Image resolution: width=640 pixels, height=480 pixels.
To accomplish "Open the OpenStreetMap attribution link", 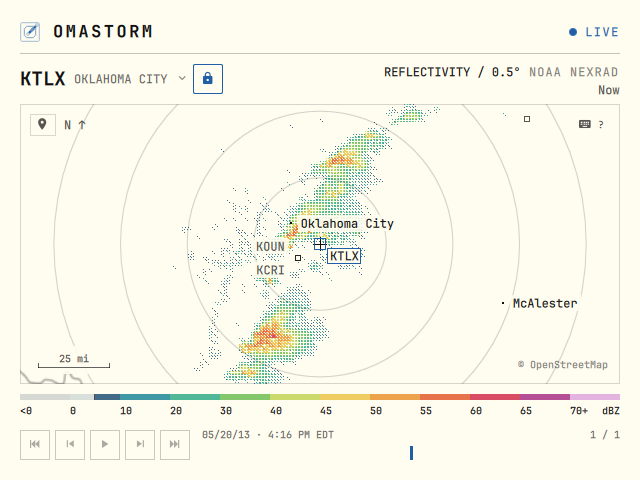I will tap(563, 364).
